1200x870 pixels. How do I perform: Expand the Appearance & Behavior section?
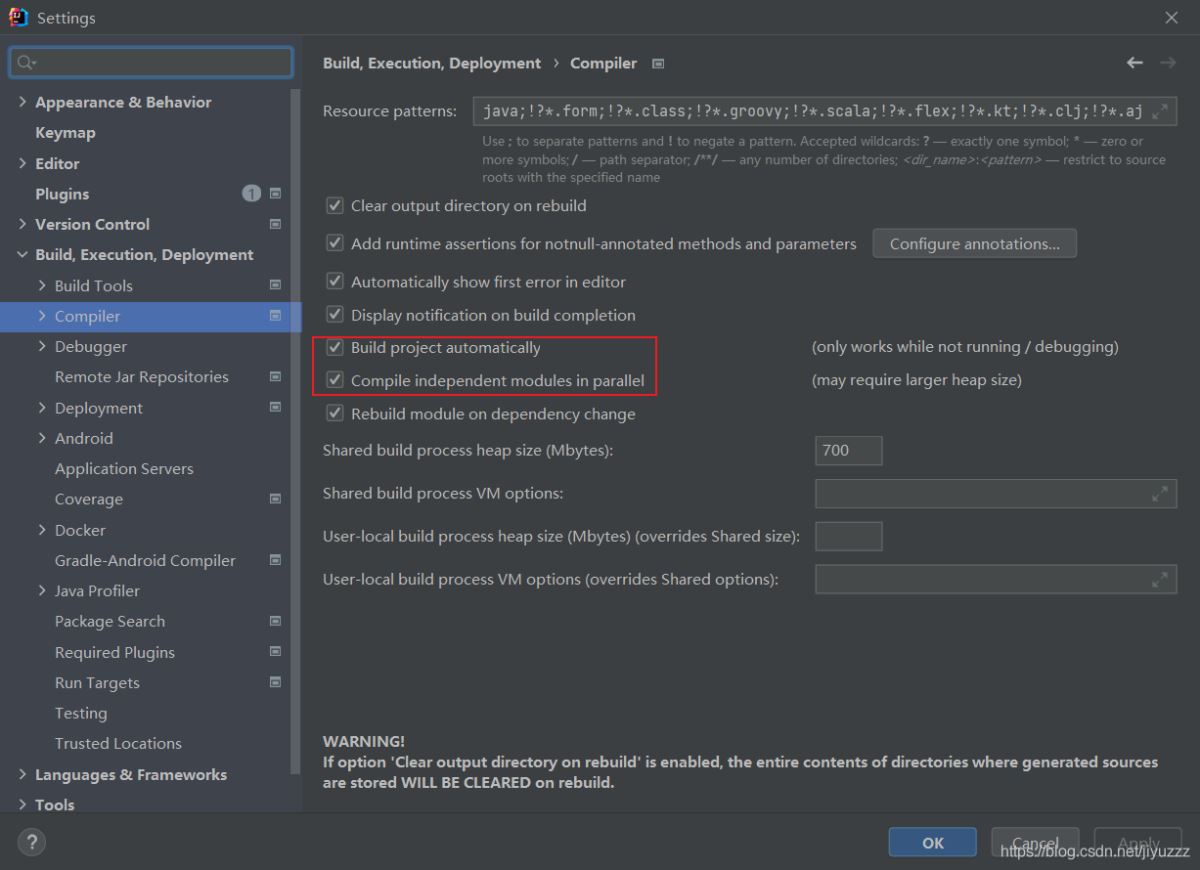click(22, 102)
